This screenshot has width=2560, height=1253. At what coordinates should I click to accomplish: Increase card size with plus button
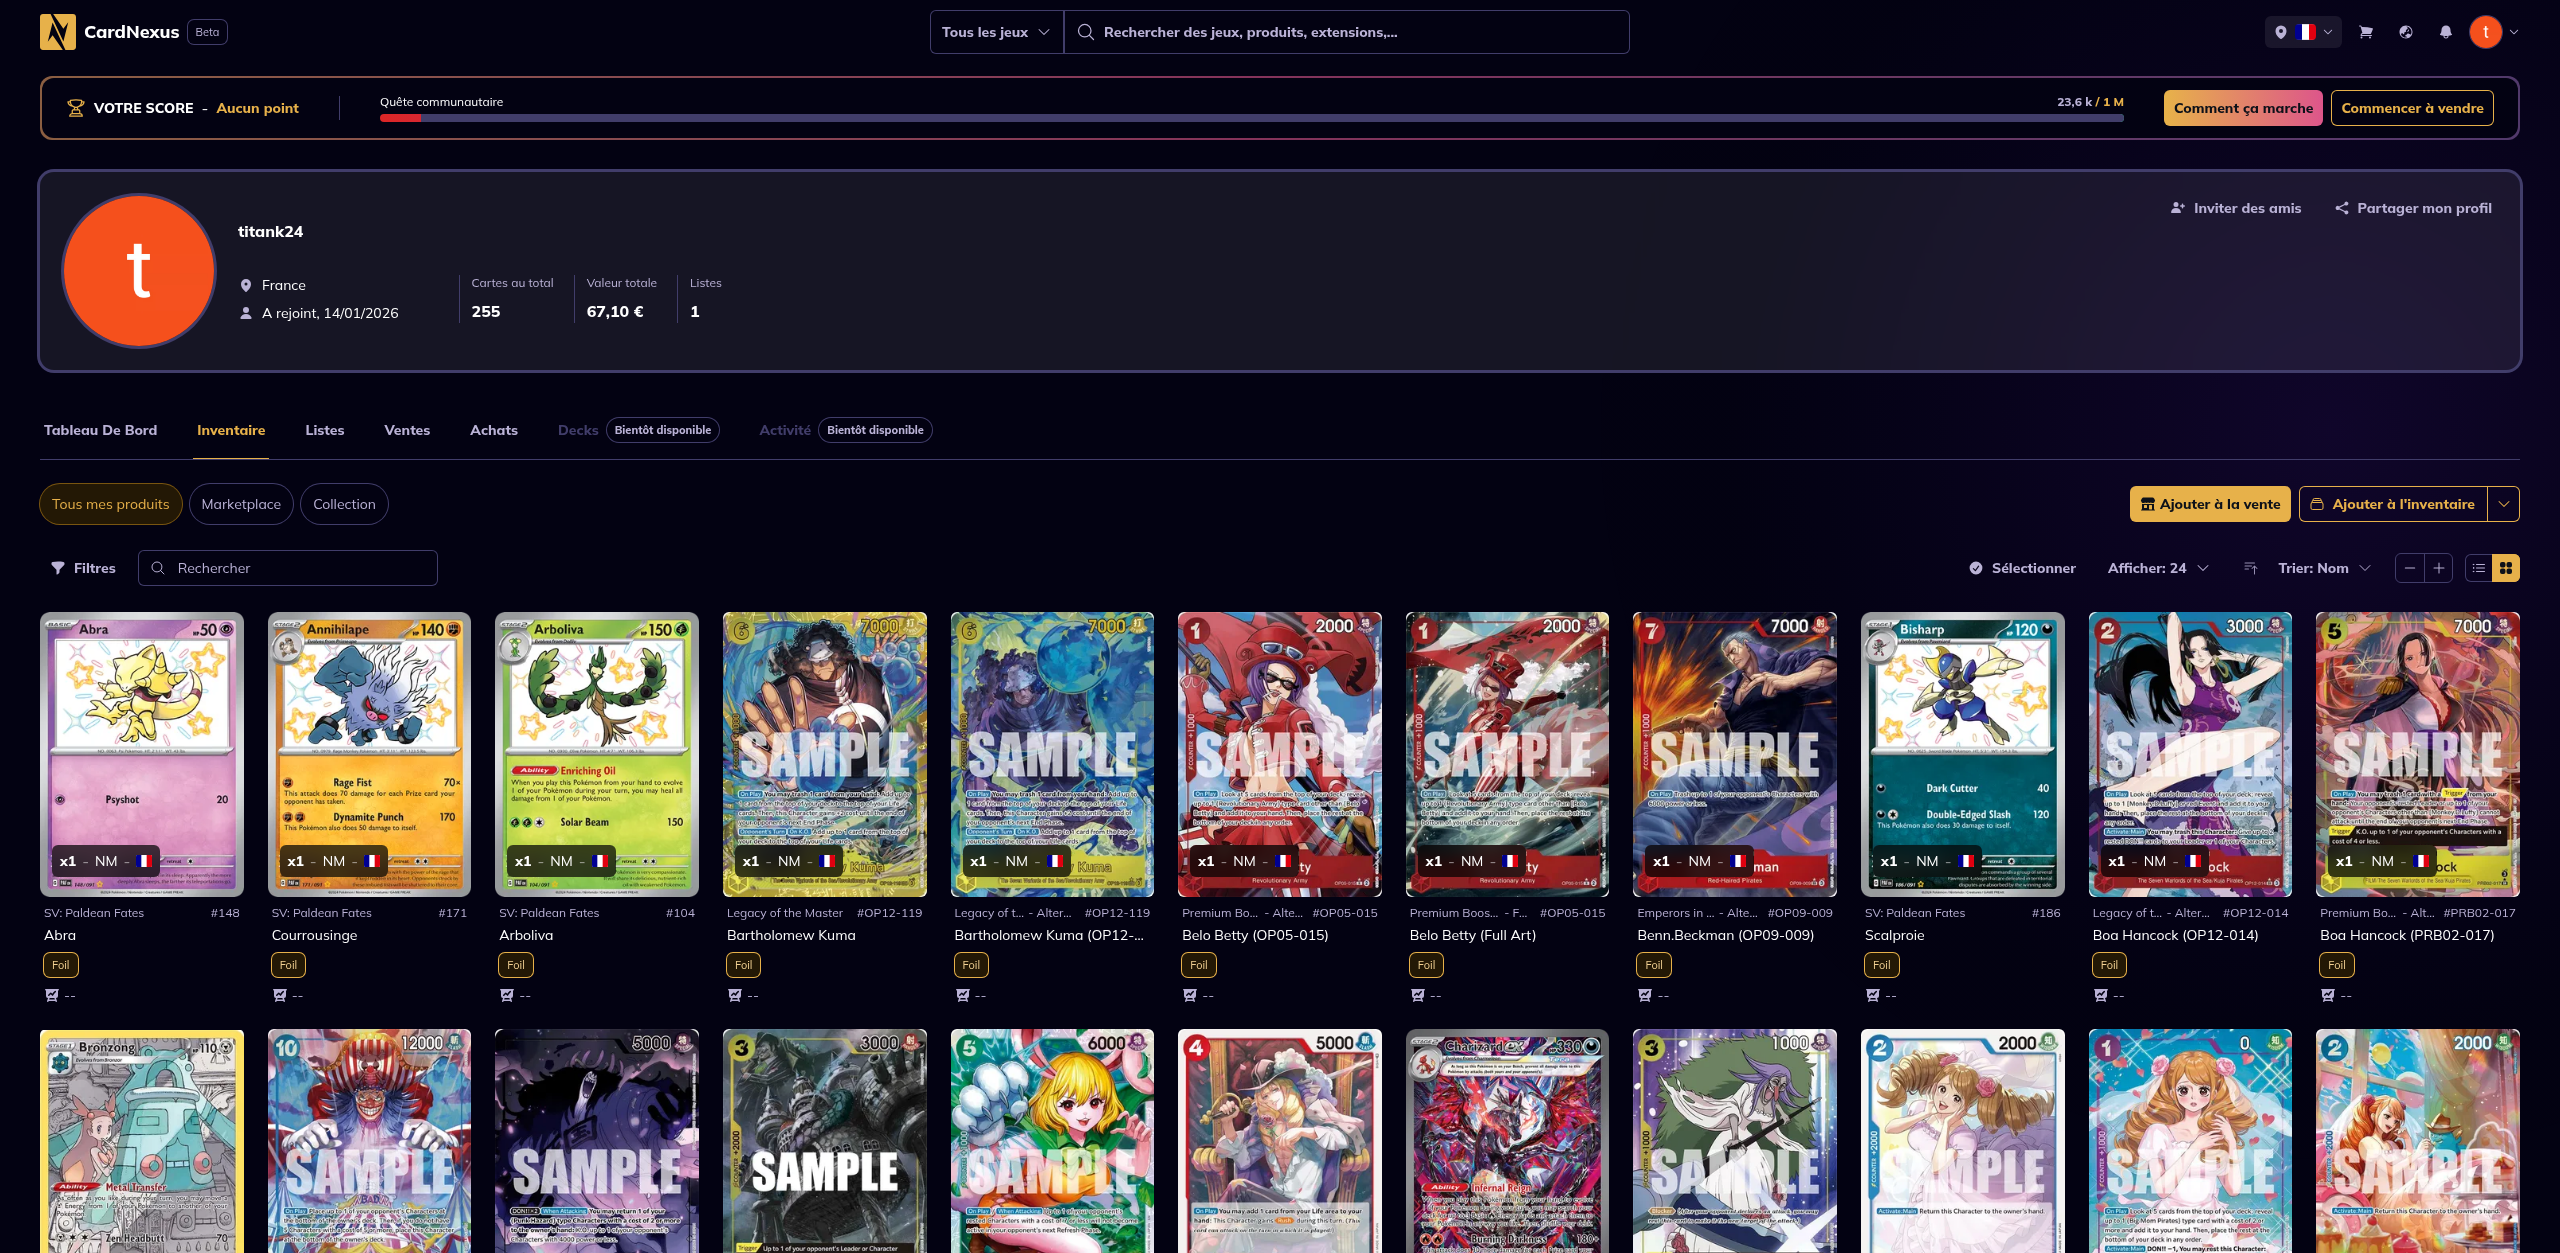tap(2438, 568)
